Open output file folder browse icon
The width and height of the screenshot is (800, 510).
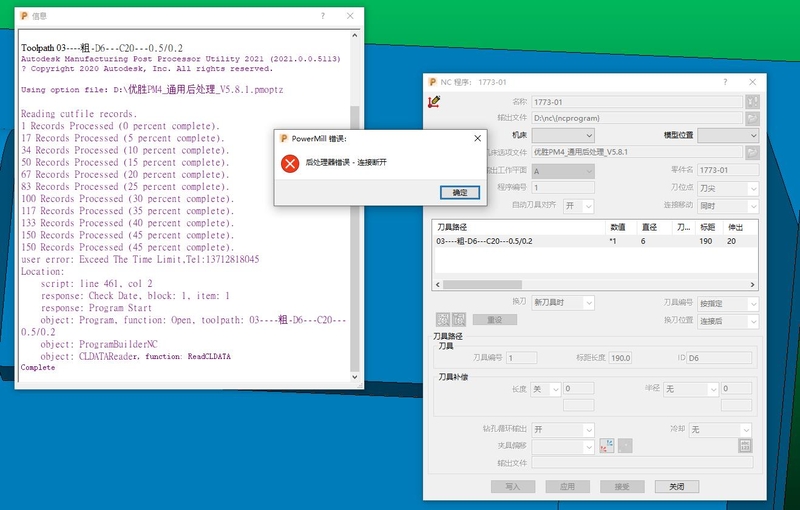click(x=751, y=118)
